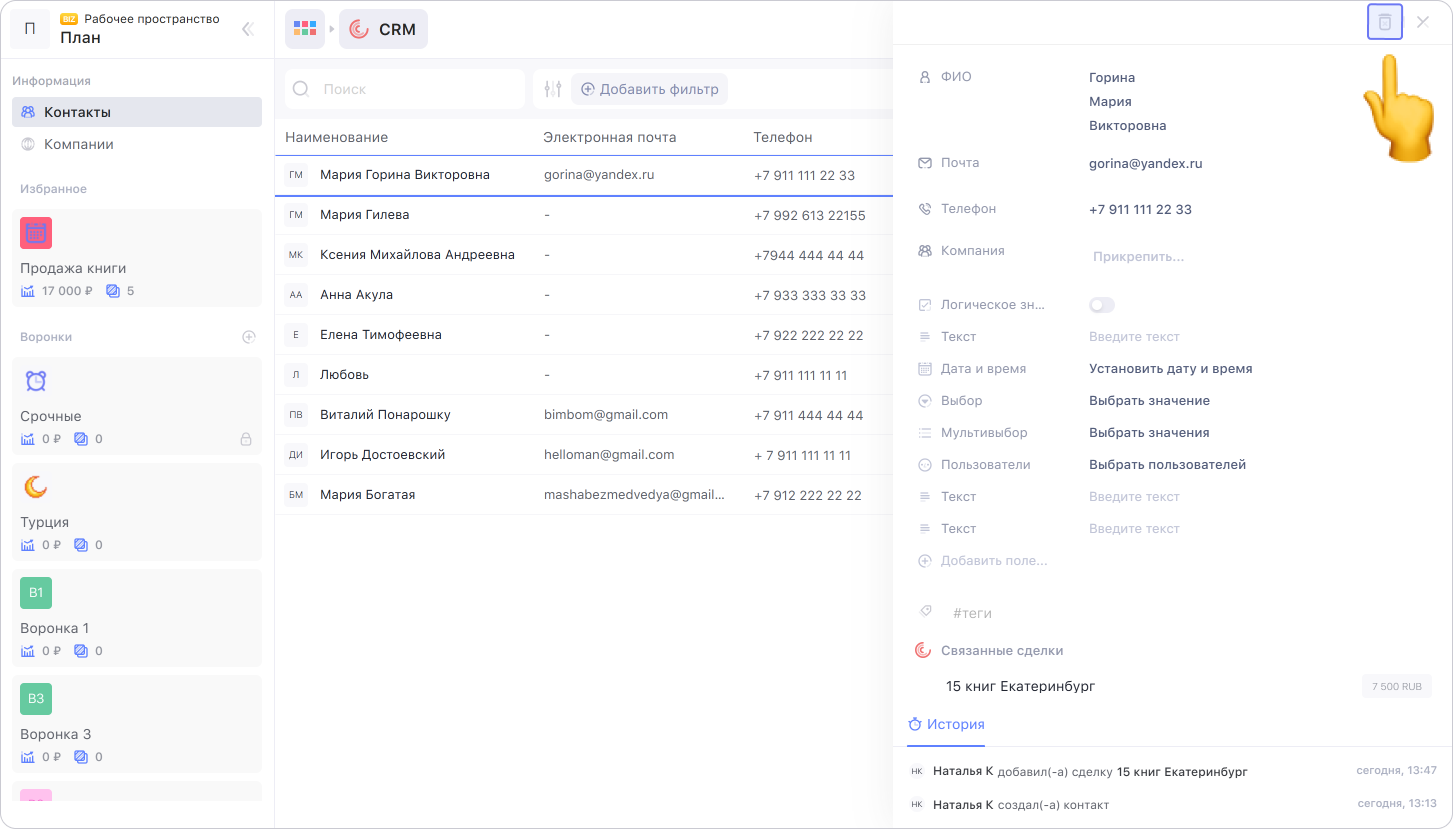Open Компании in the sidebar
This screenshot has height=829, width=1453.
(x=79, y=144)
